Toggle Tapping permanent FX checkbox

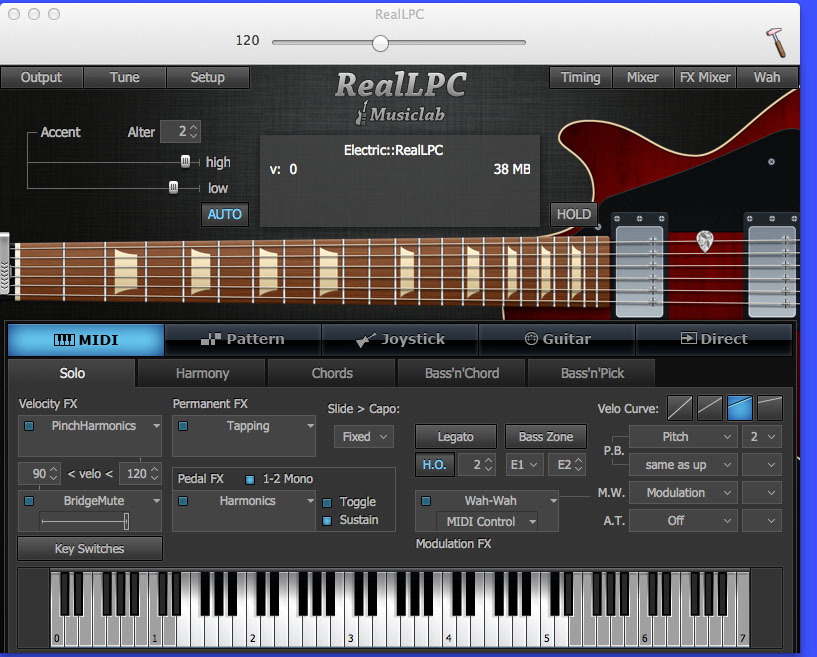click(x=183, y=426)
